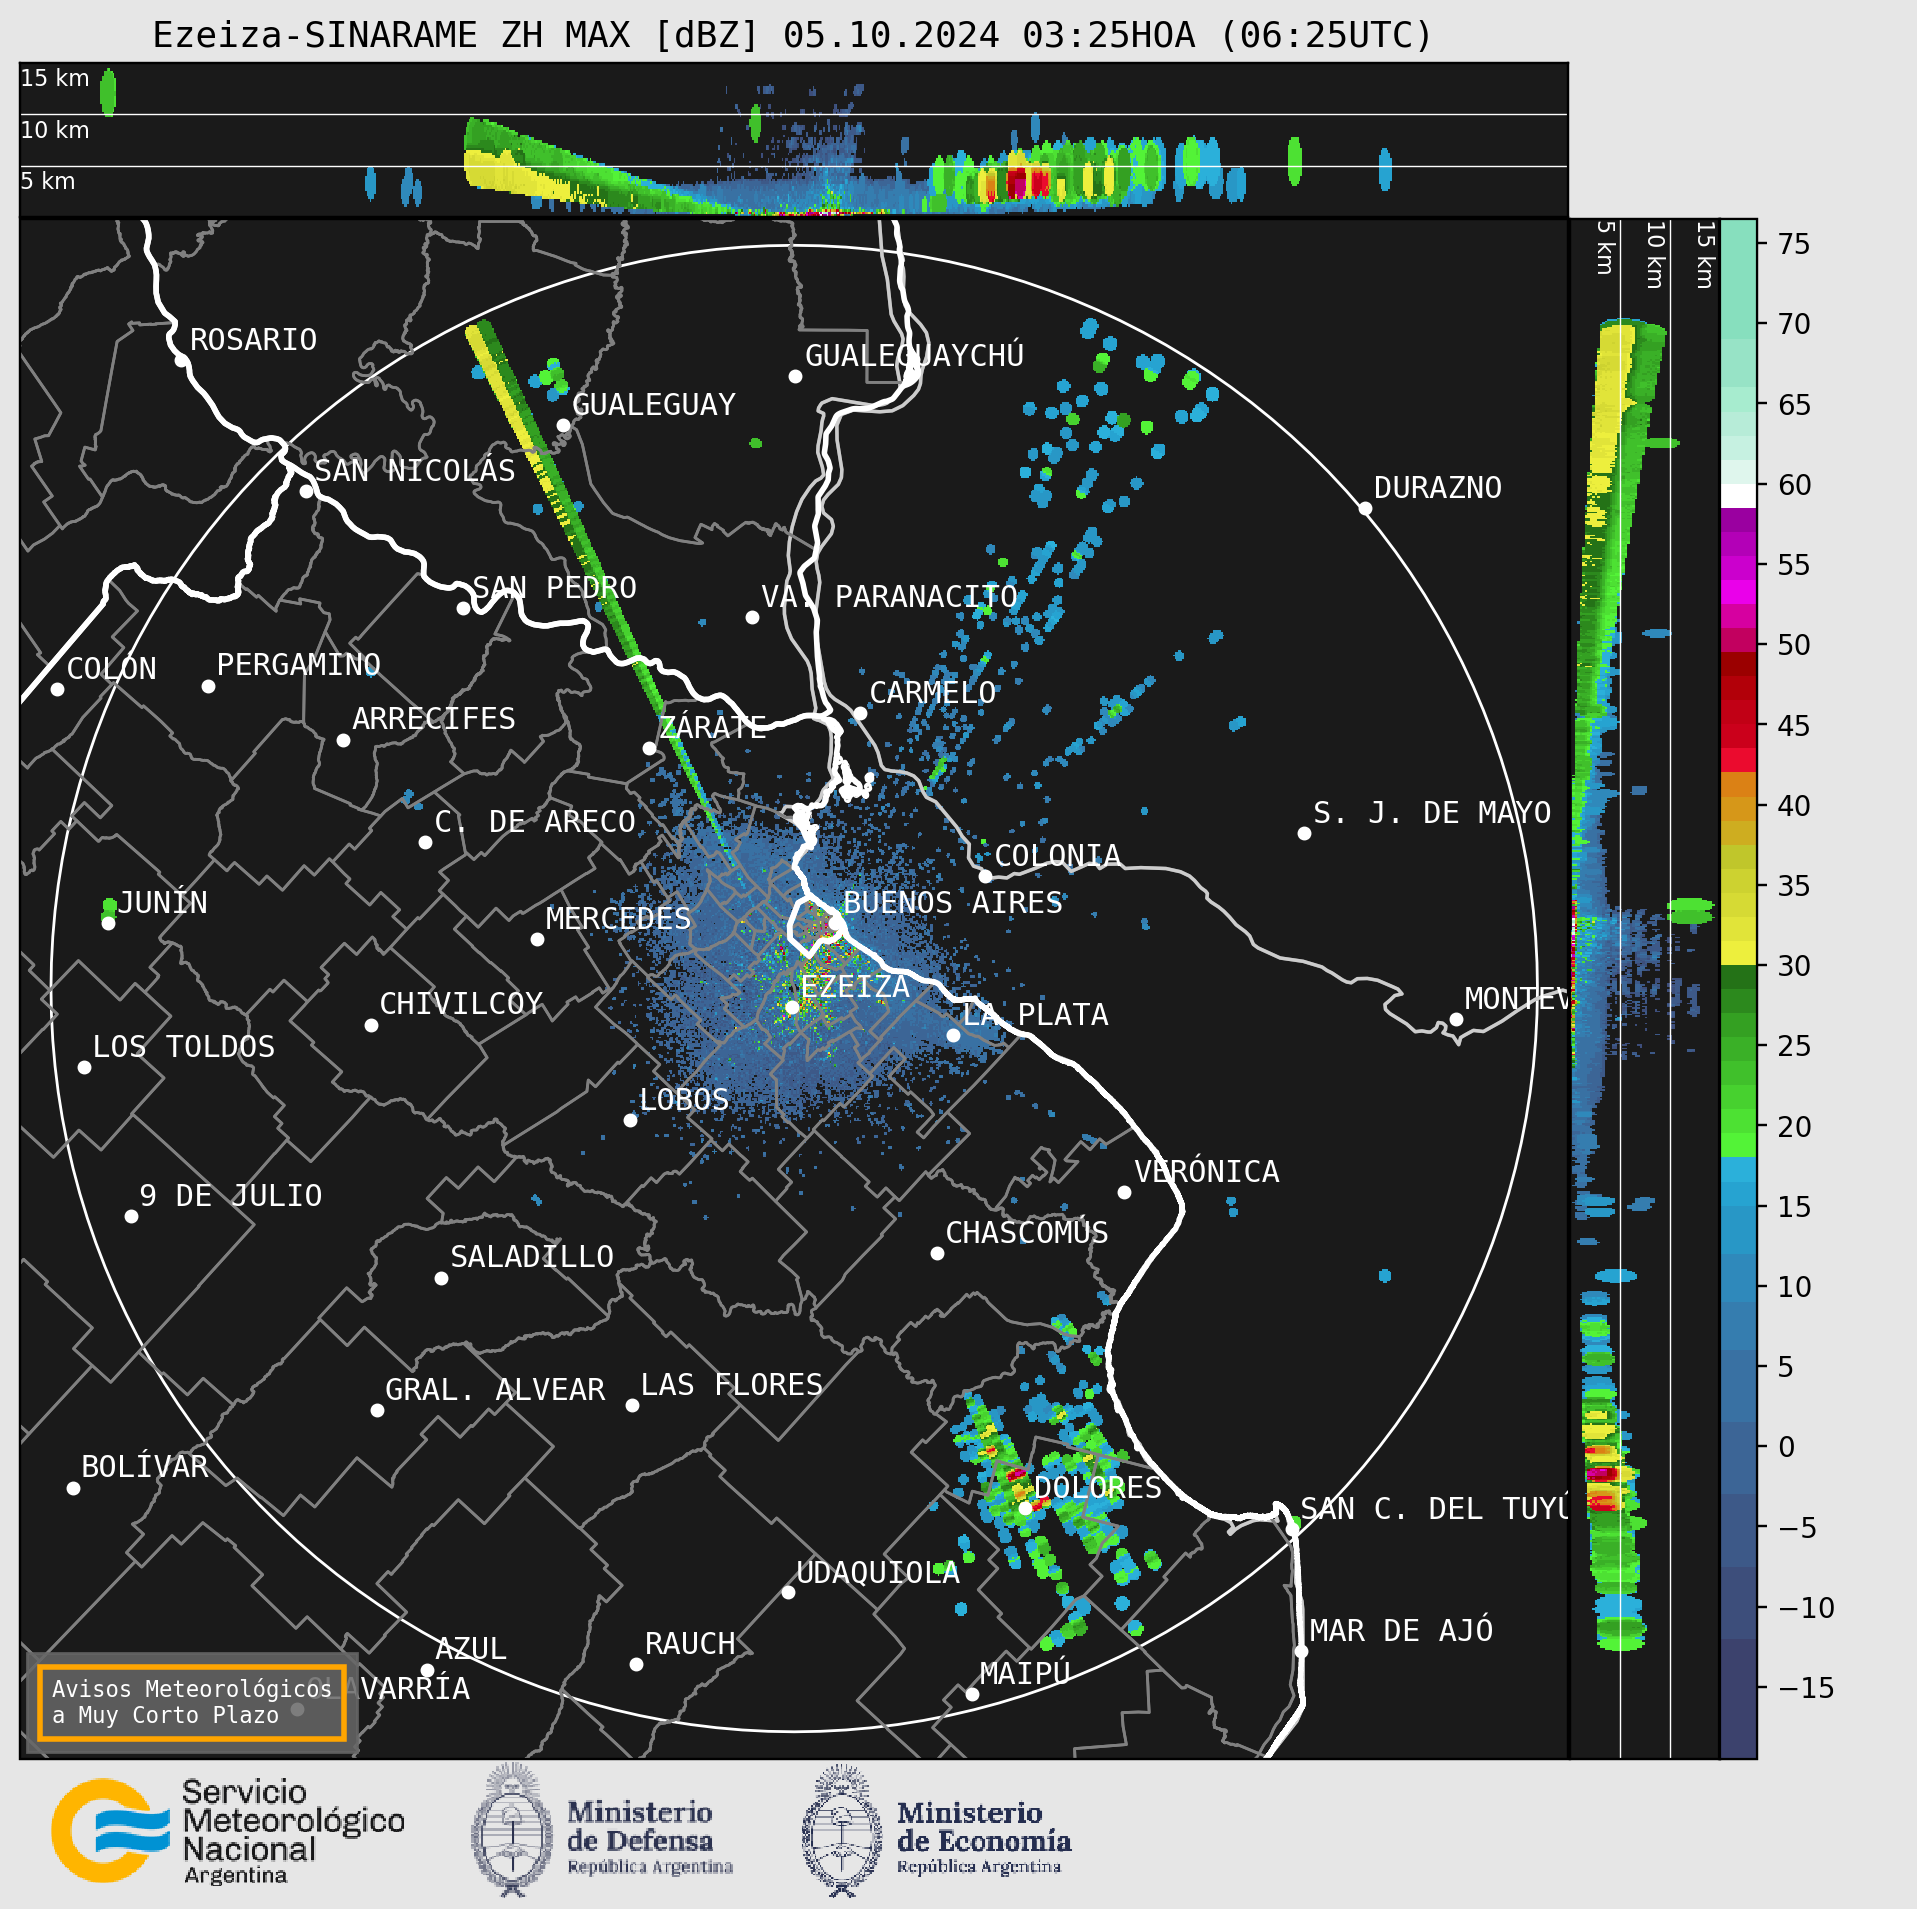Click the SALADILLO city label
Image resolution: width=1917 pixels, height=1909 pixels.
531,1256
